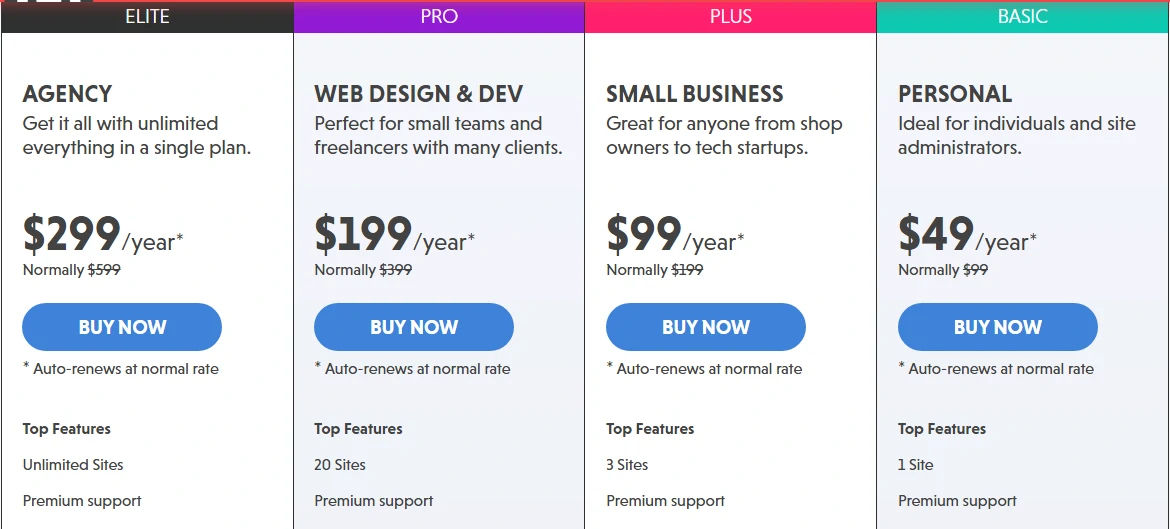Select the PRO plan header
1170x529 pixels.
439,16
